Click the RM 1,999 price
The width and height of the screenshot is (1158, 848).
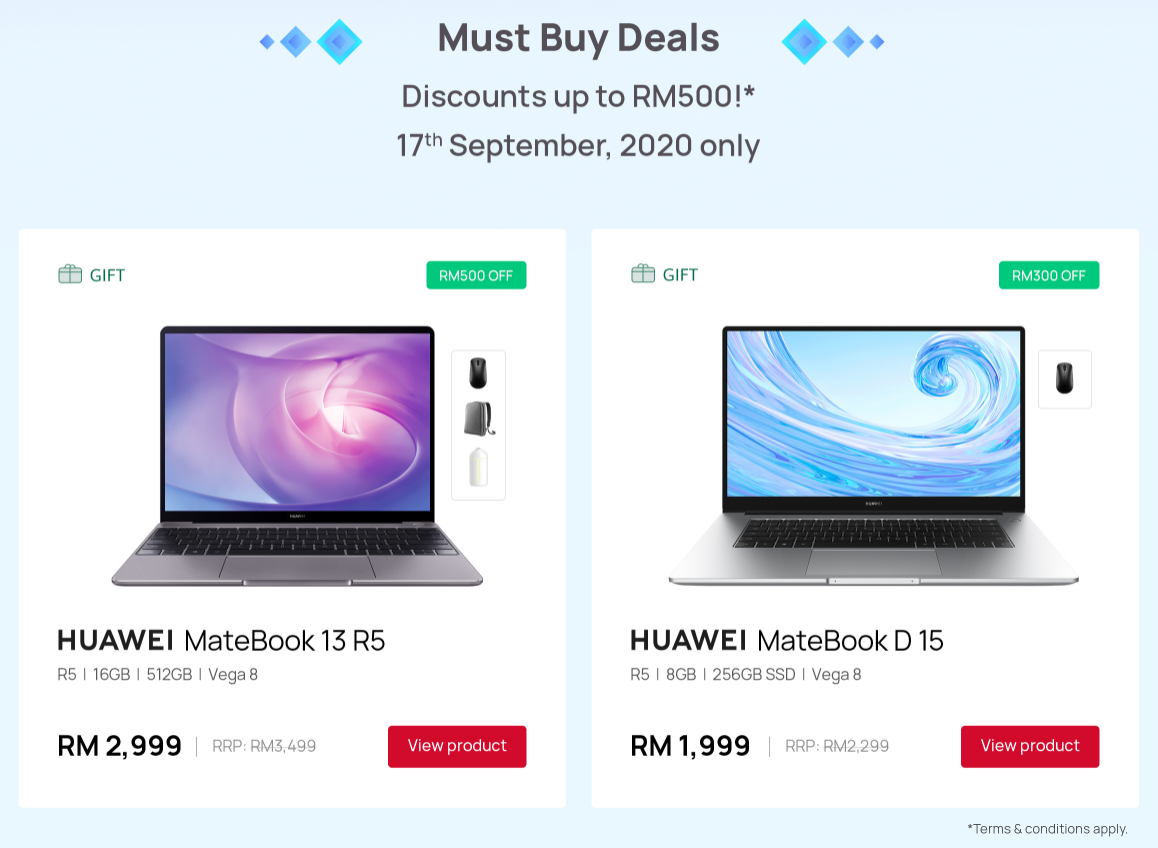(x=690, y=746)
